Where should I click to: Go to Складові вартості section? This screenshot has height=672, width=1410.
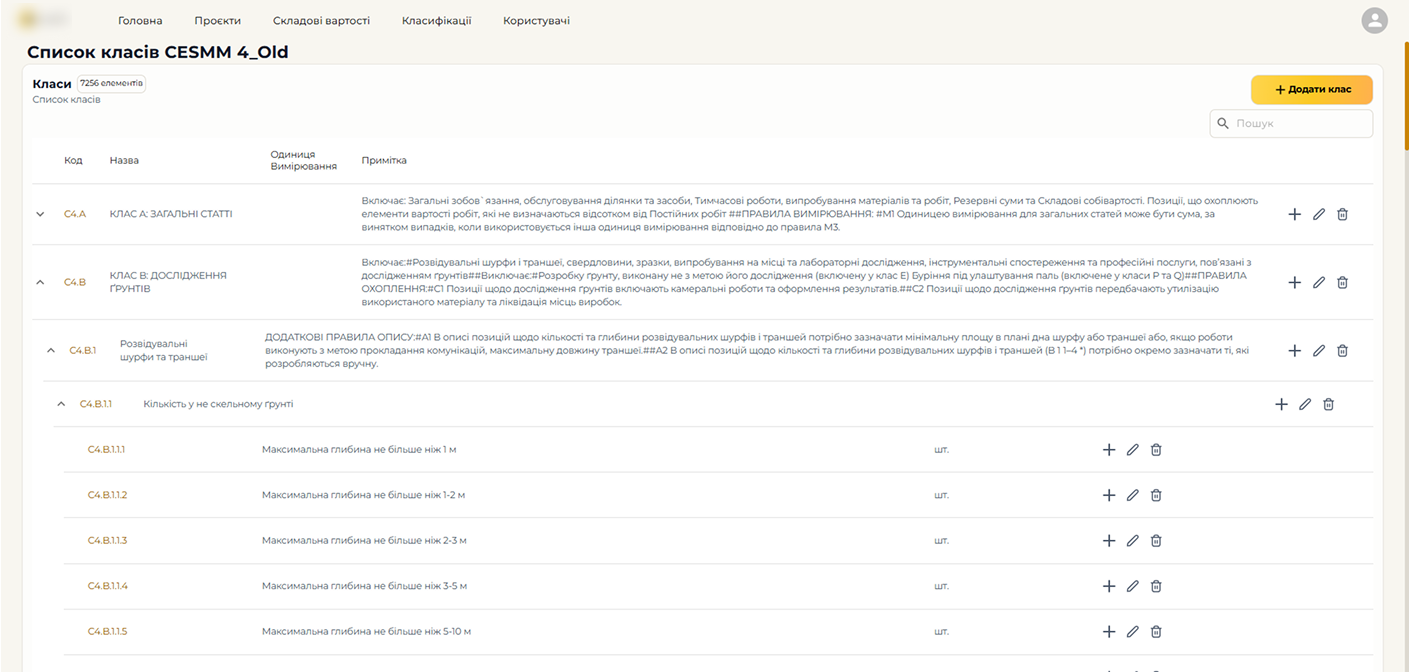[x=321, y=20]
